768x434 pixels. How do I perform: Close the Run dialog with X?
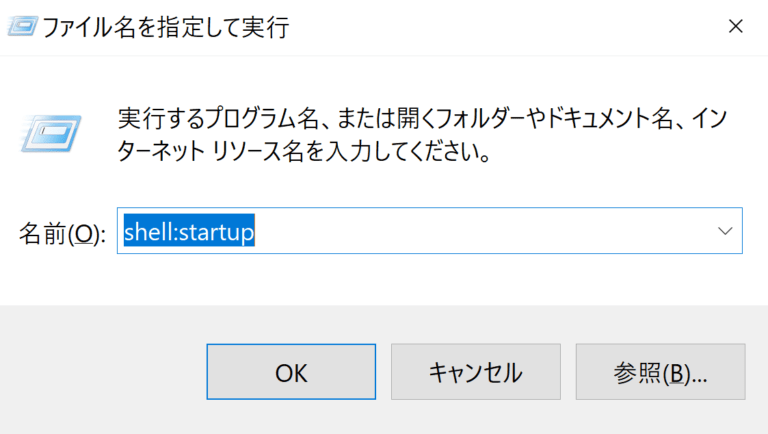click(x=735, y=27)
